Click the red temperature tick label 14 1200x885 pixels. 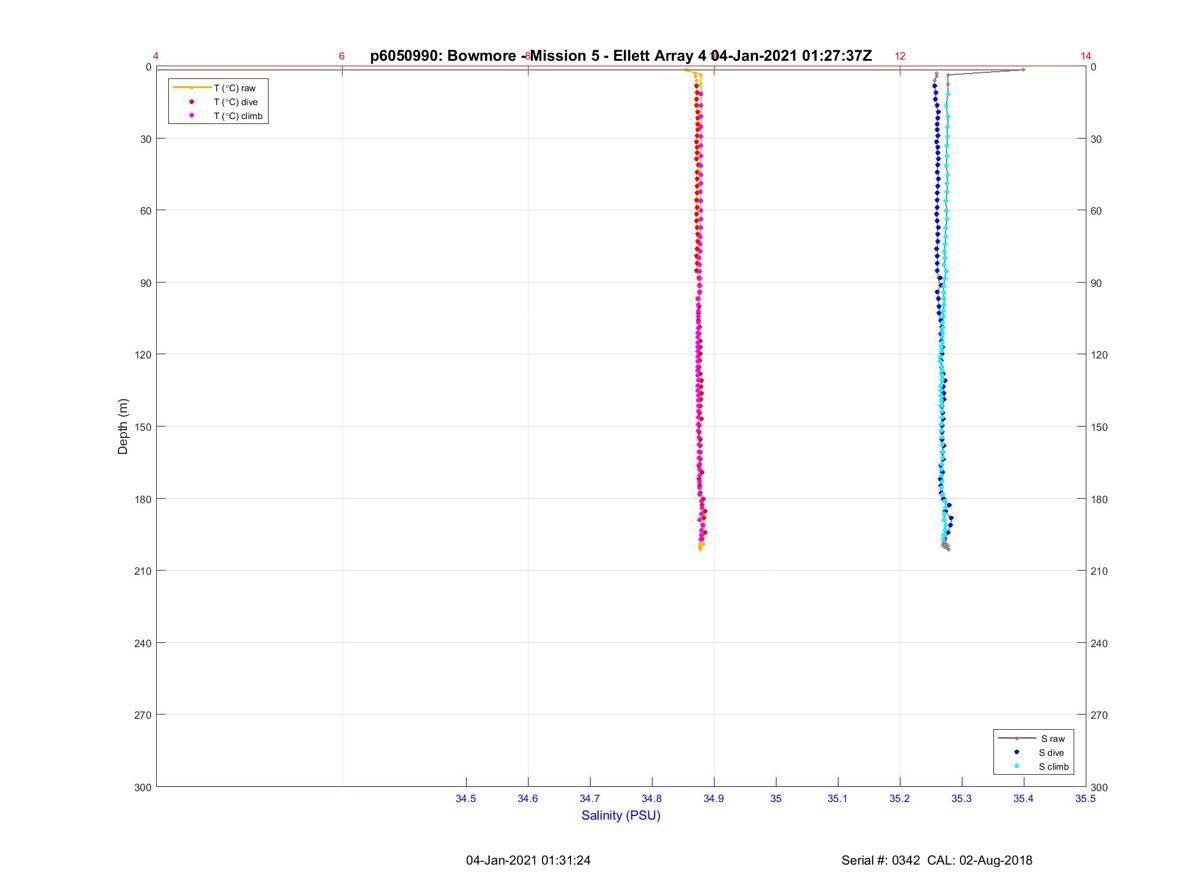[1086, 56]
